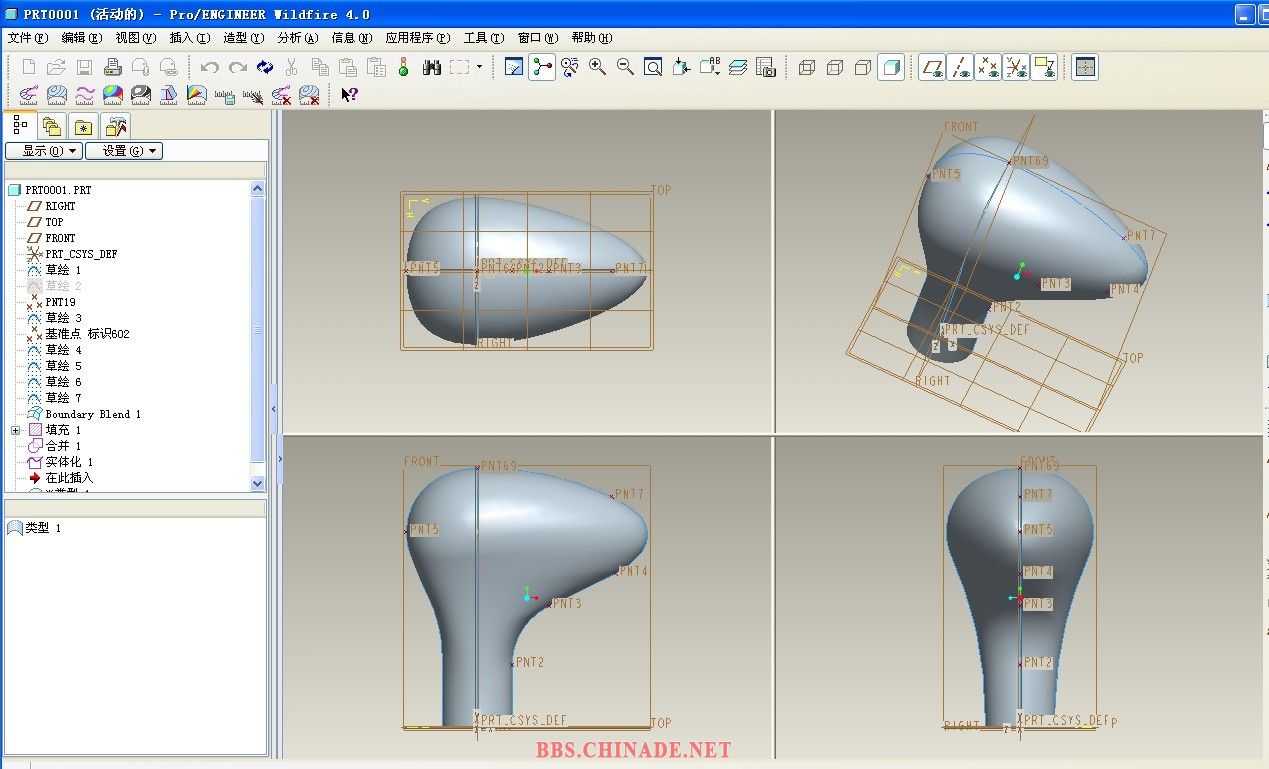Print using the printer icon
Viewport: 1269px width, 769px height.
click(x=113, y=67)
